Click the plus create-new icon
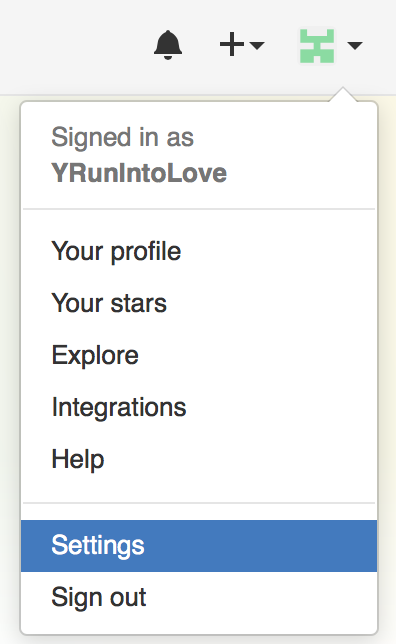This screenshot has height=644, width=396. pyautogui.click(x=232, y=44)
